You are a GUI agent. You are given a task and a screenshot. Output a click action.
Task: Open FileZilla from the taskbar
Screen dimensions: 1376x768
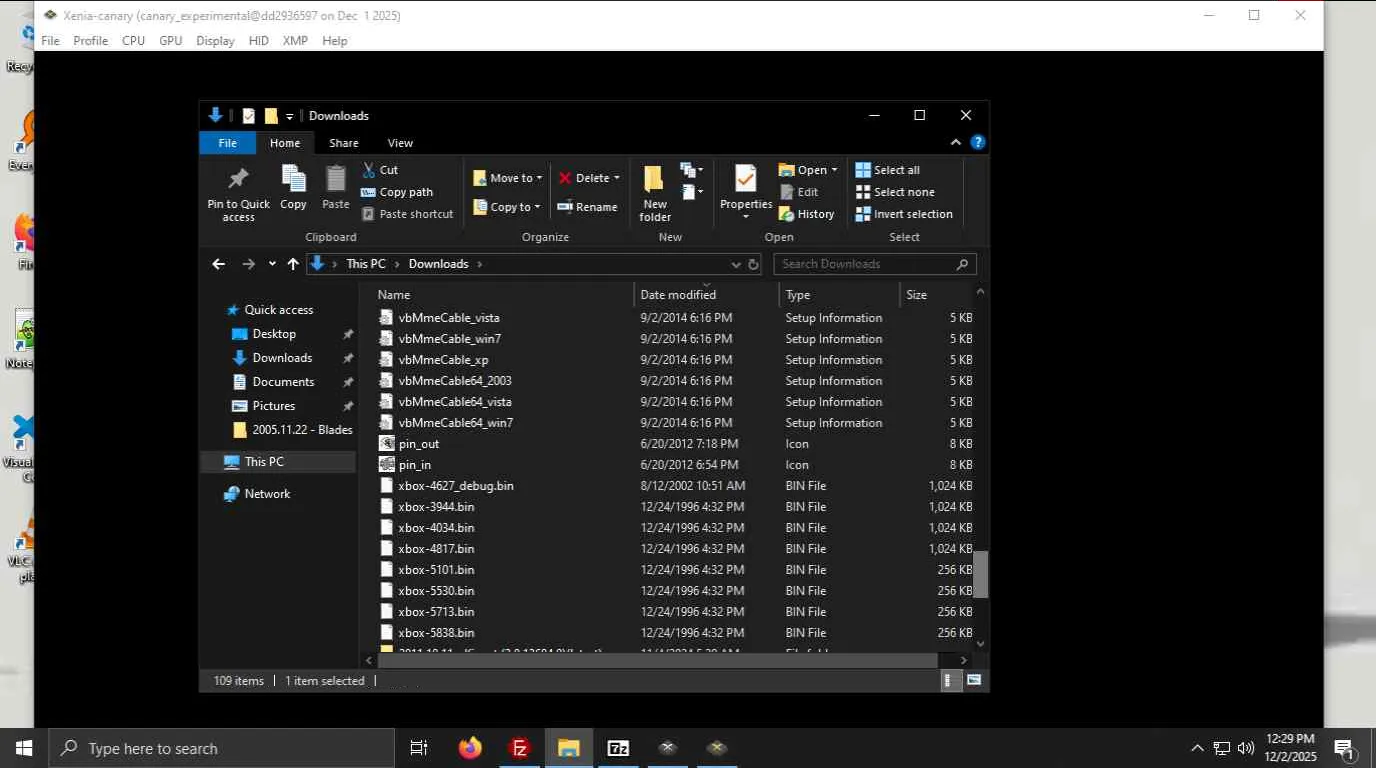coord(519,748)
